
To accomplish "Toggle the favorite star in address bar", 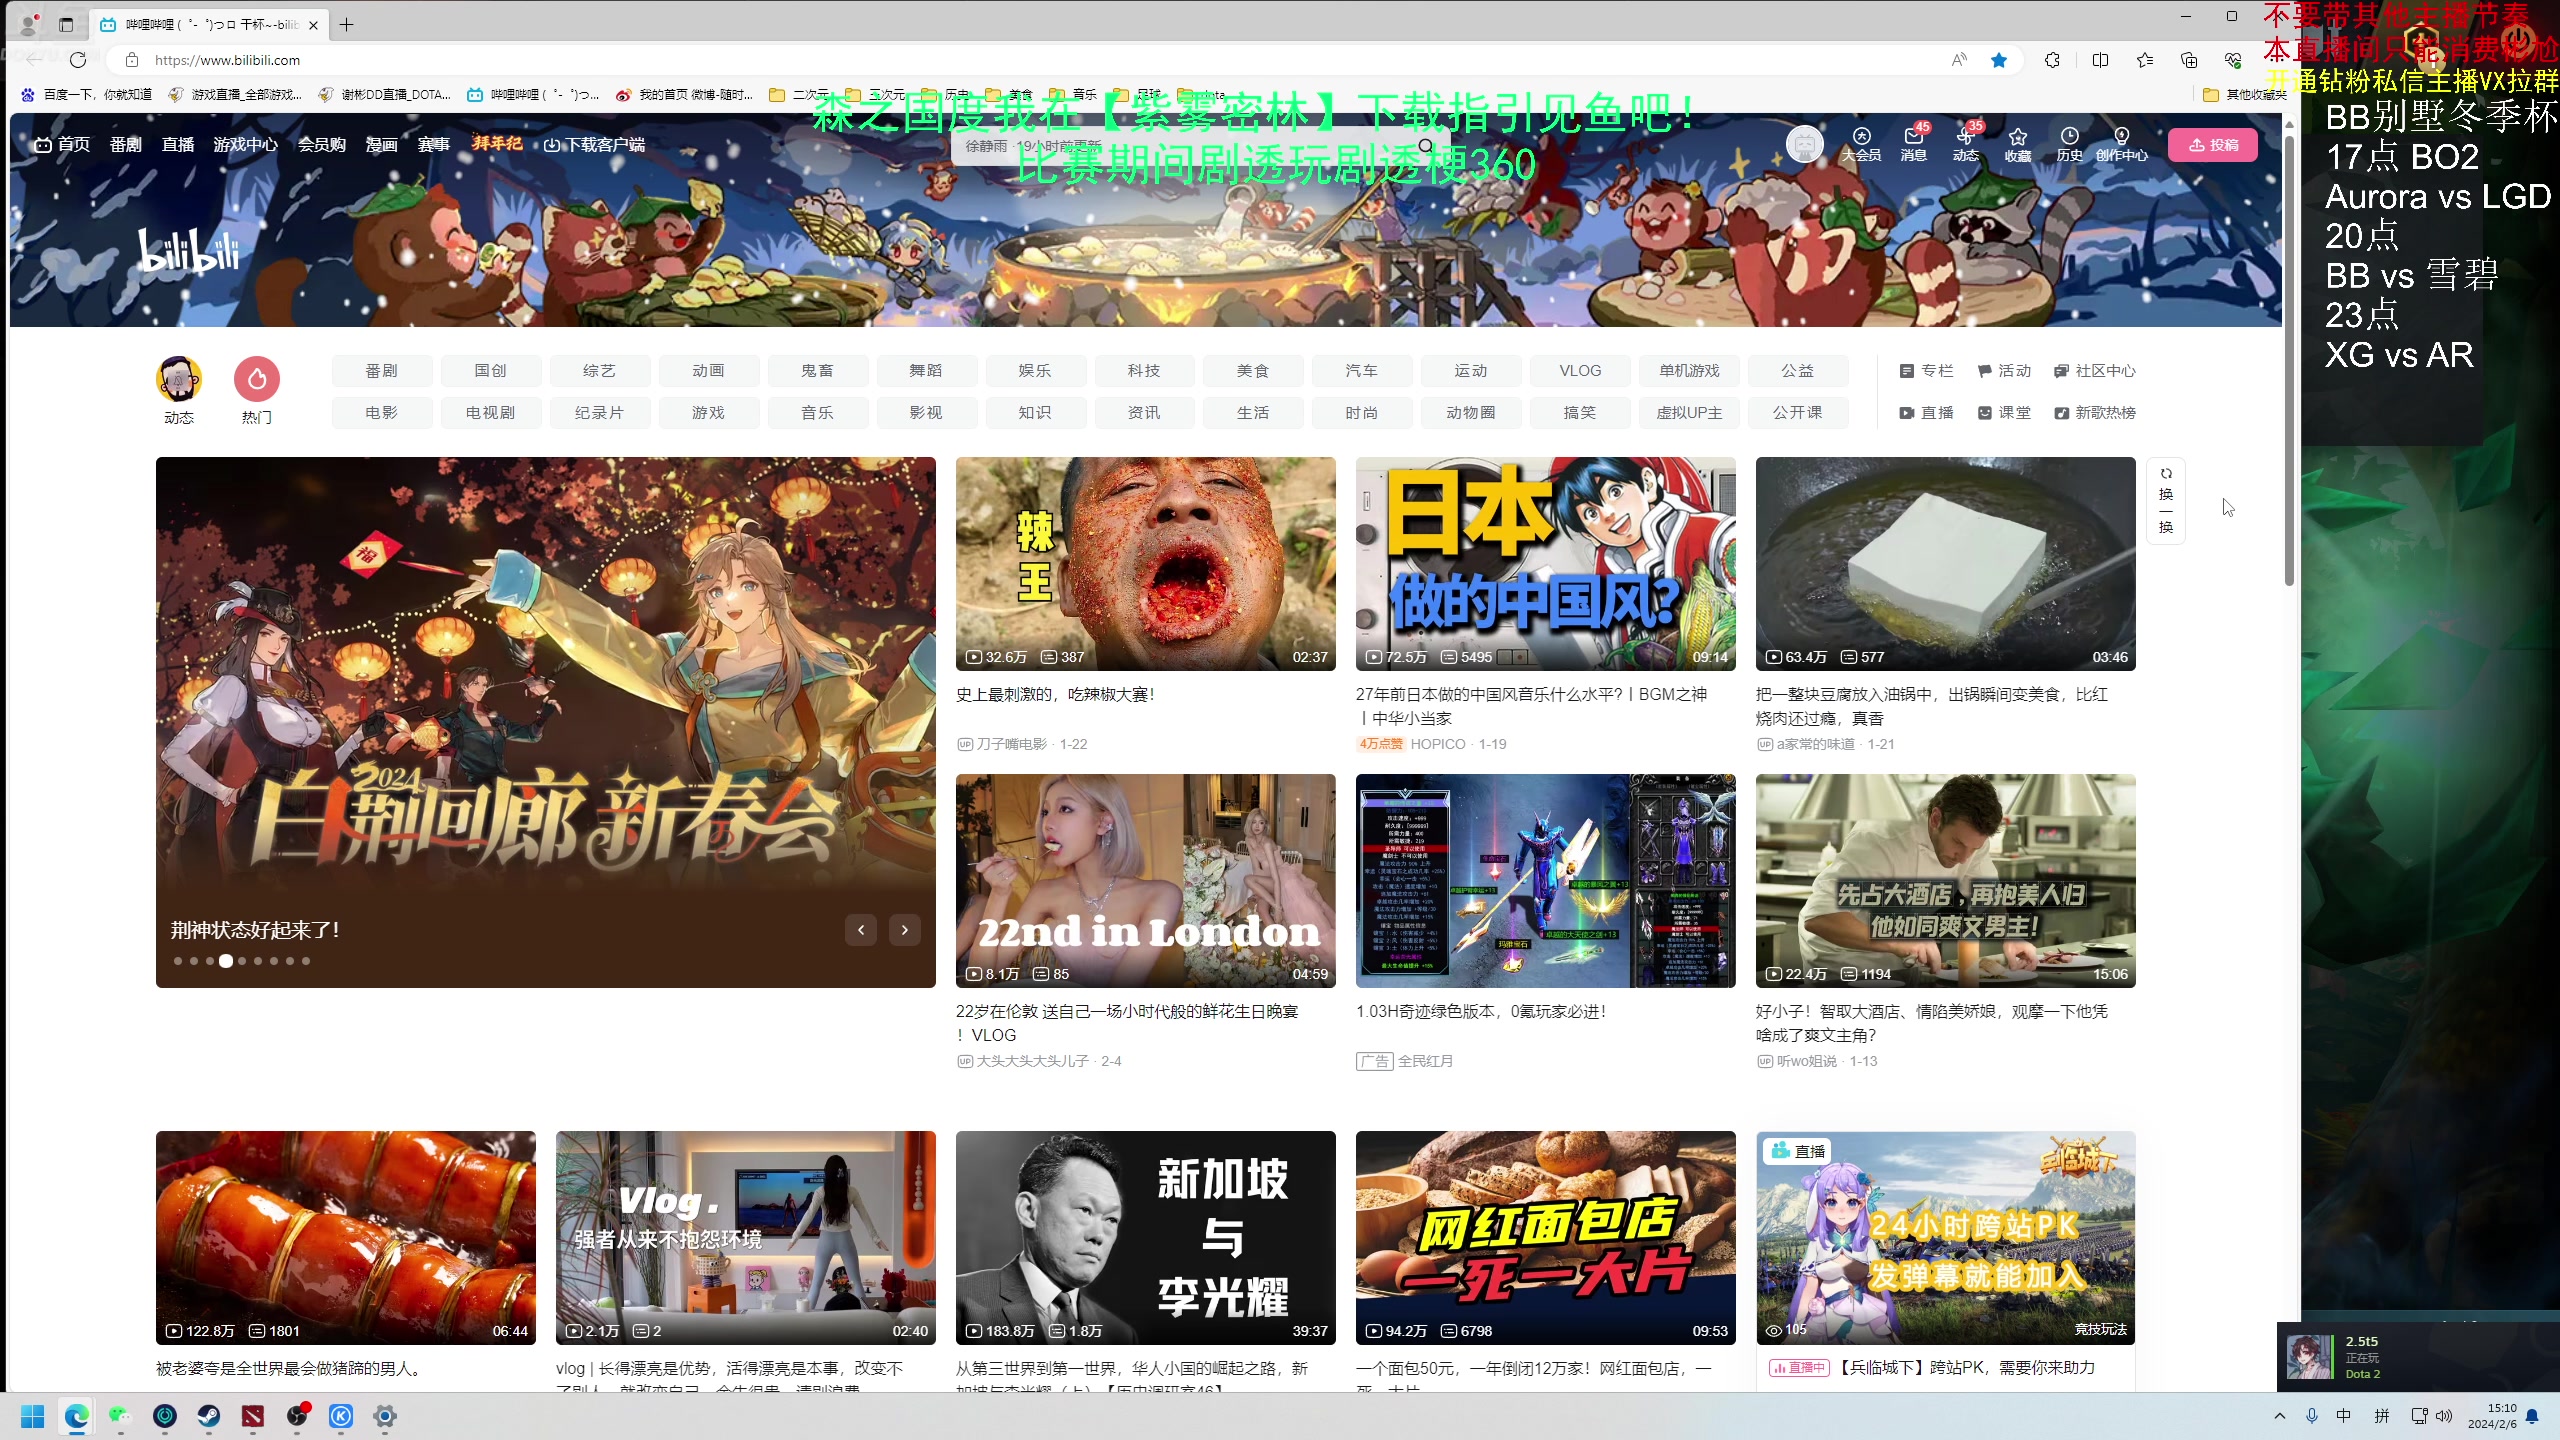I will (1999, 60).
